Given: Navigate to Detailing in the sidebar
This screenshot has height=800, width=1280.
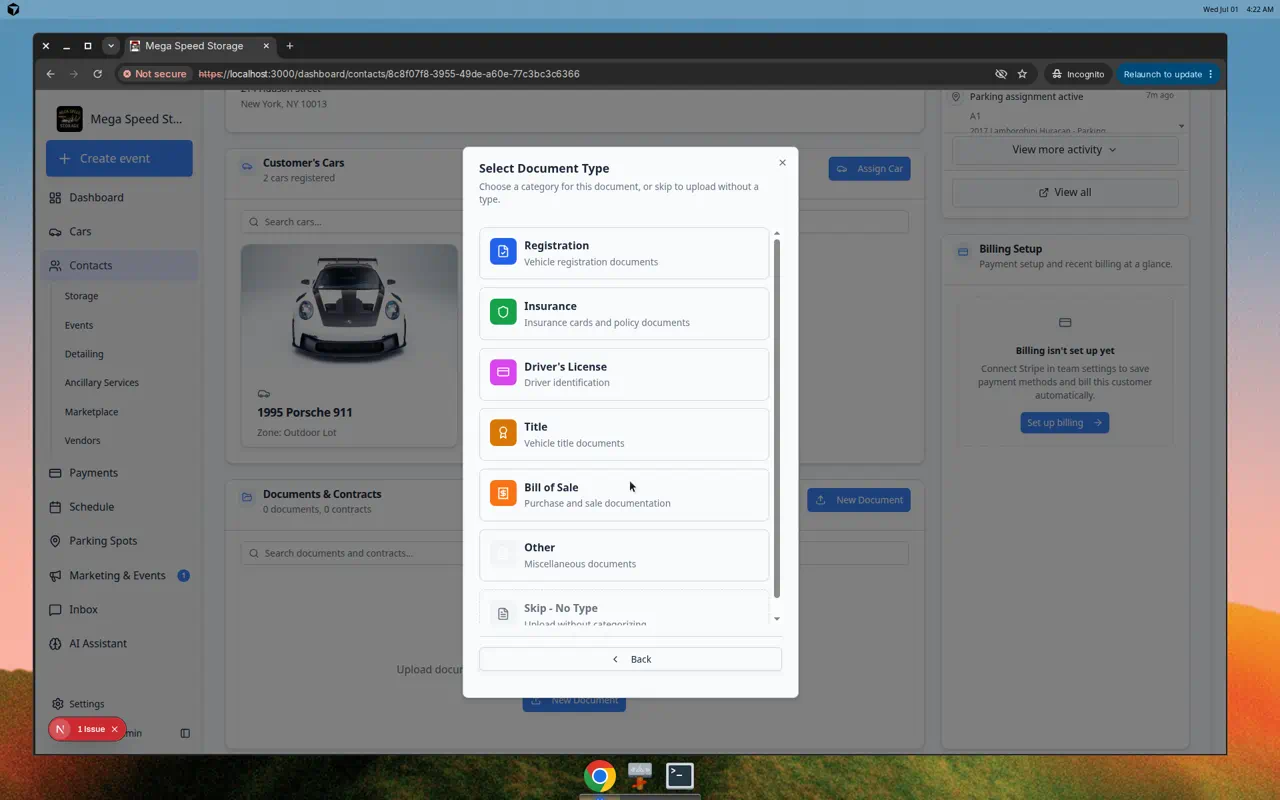Looking at the screenshot, I should click(84, 354).
